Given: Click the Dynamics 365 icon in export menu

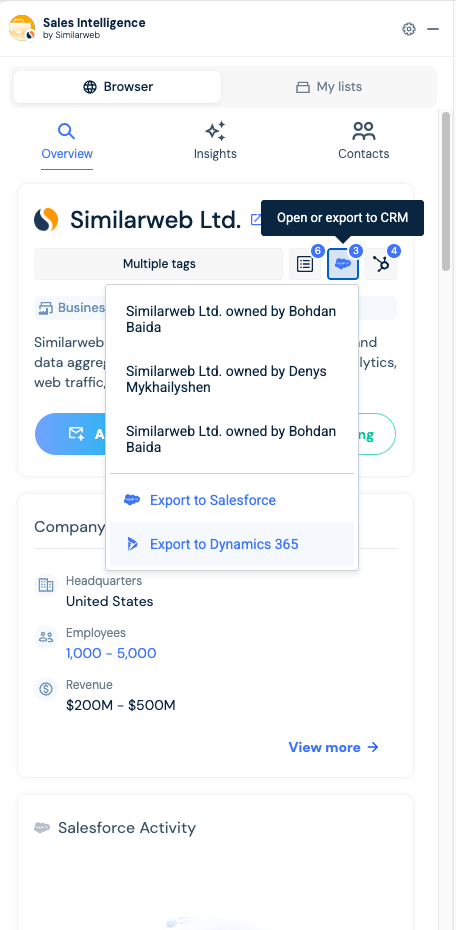Looking at the screenshot, I should [133, 544].
